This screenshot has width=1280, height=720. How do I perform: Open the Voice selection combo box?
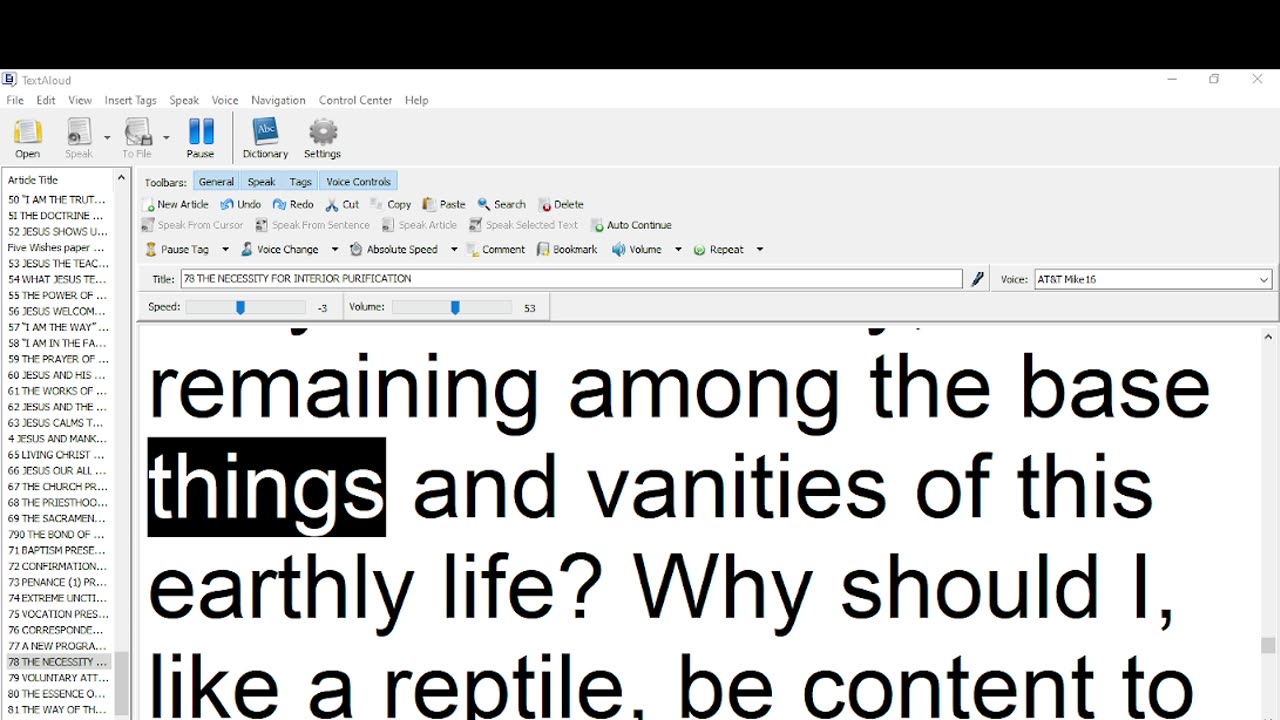[1153, 279]
